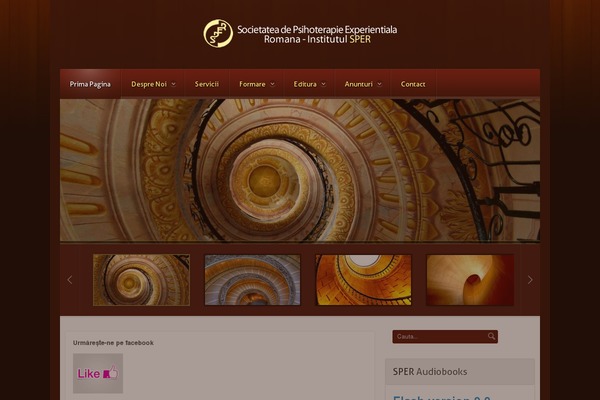Open the Contact menu item

(x=413, y=84)
